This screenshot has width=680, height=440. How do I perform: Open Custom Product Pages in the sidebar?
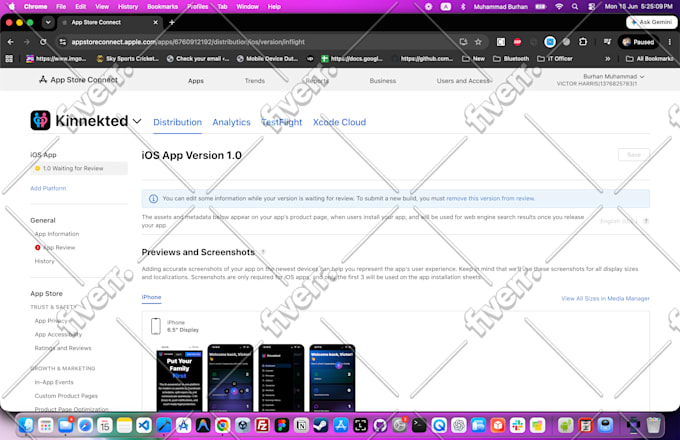click(66, 396)
